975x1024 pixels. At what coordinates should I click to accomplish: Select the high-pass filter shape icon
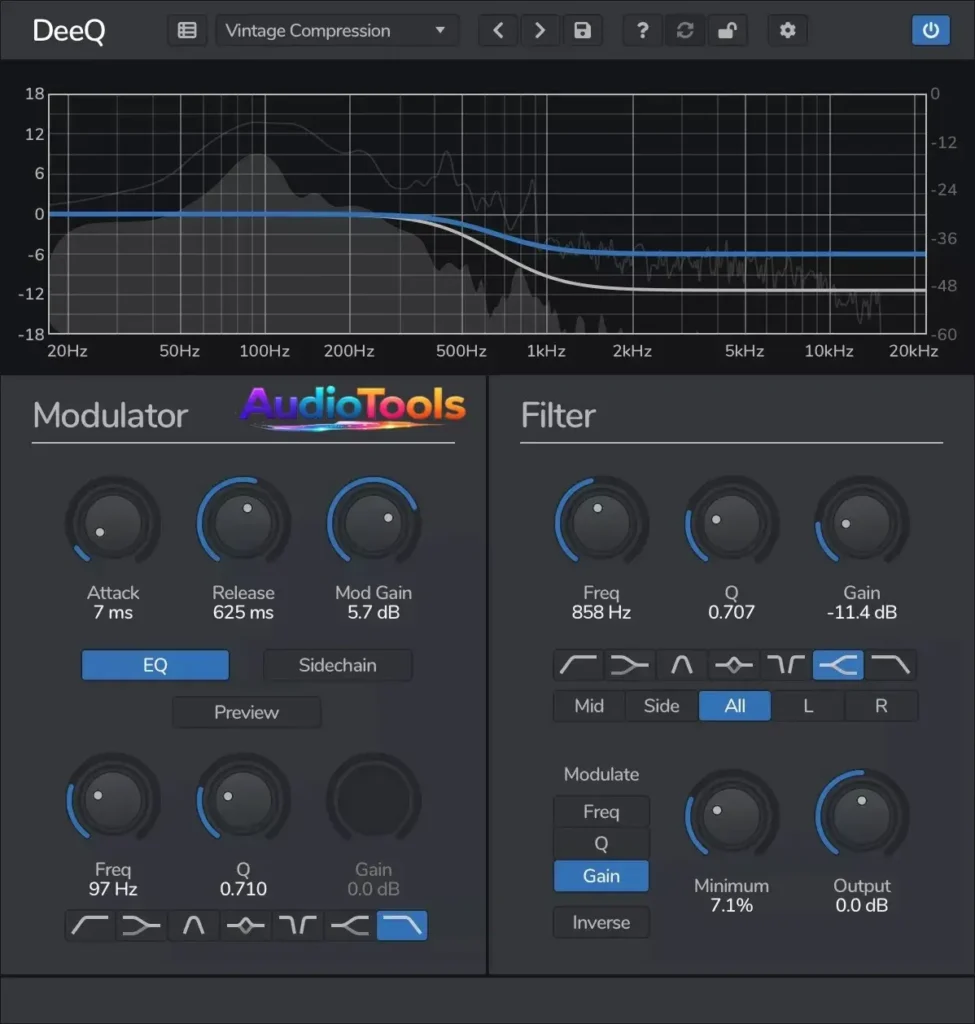coord(577,664)
